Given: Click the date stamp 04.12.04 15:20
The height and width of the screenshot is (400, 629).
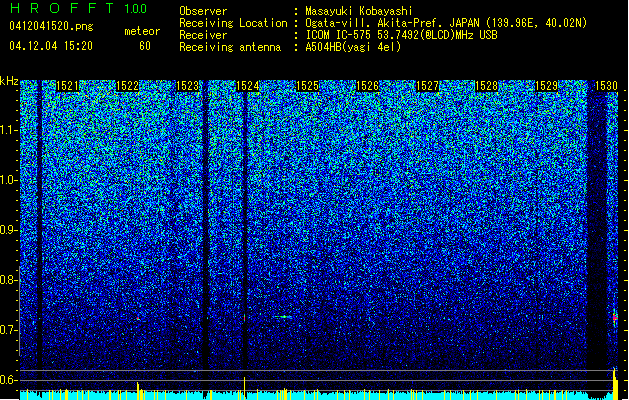Looking at the screenshot, I should pos(51,46).
